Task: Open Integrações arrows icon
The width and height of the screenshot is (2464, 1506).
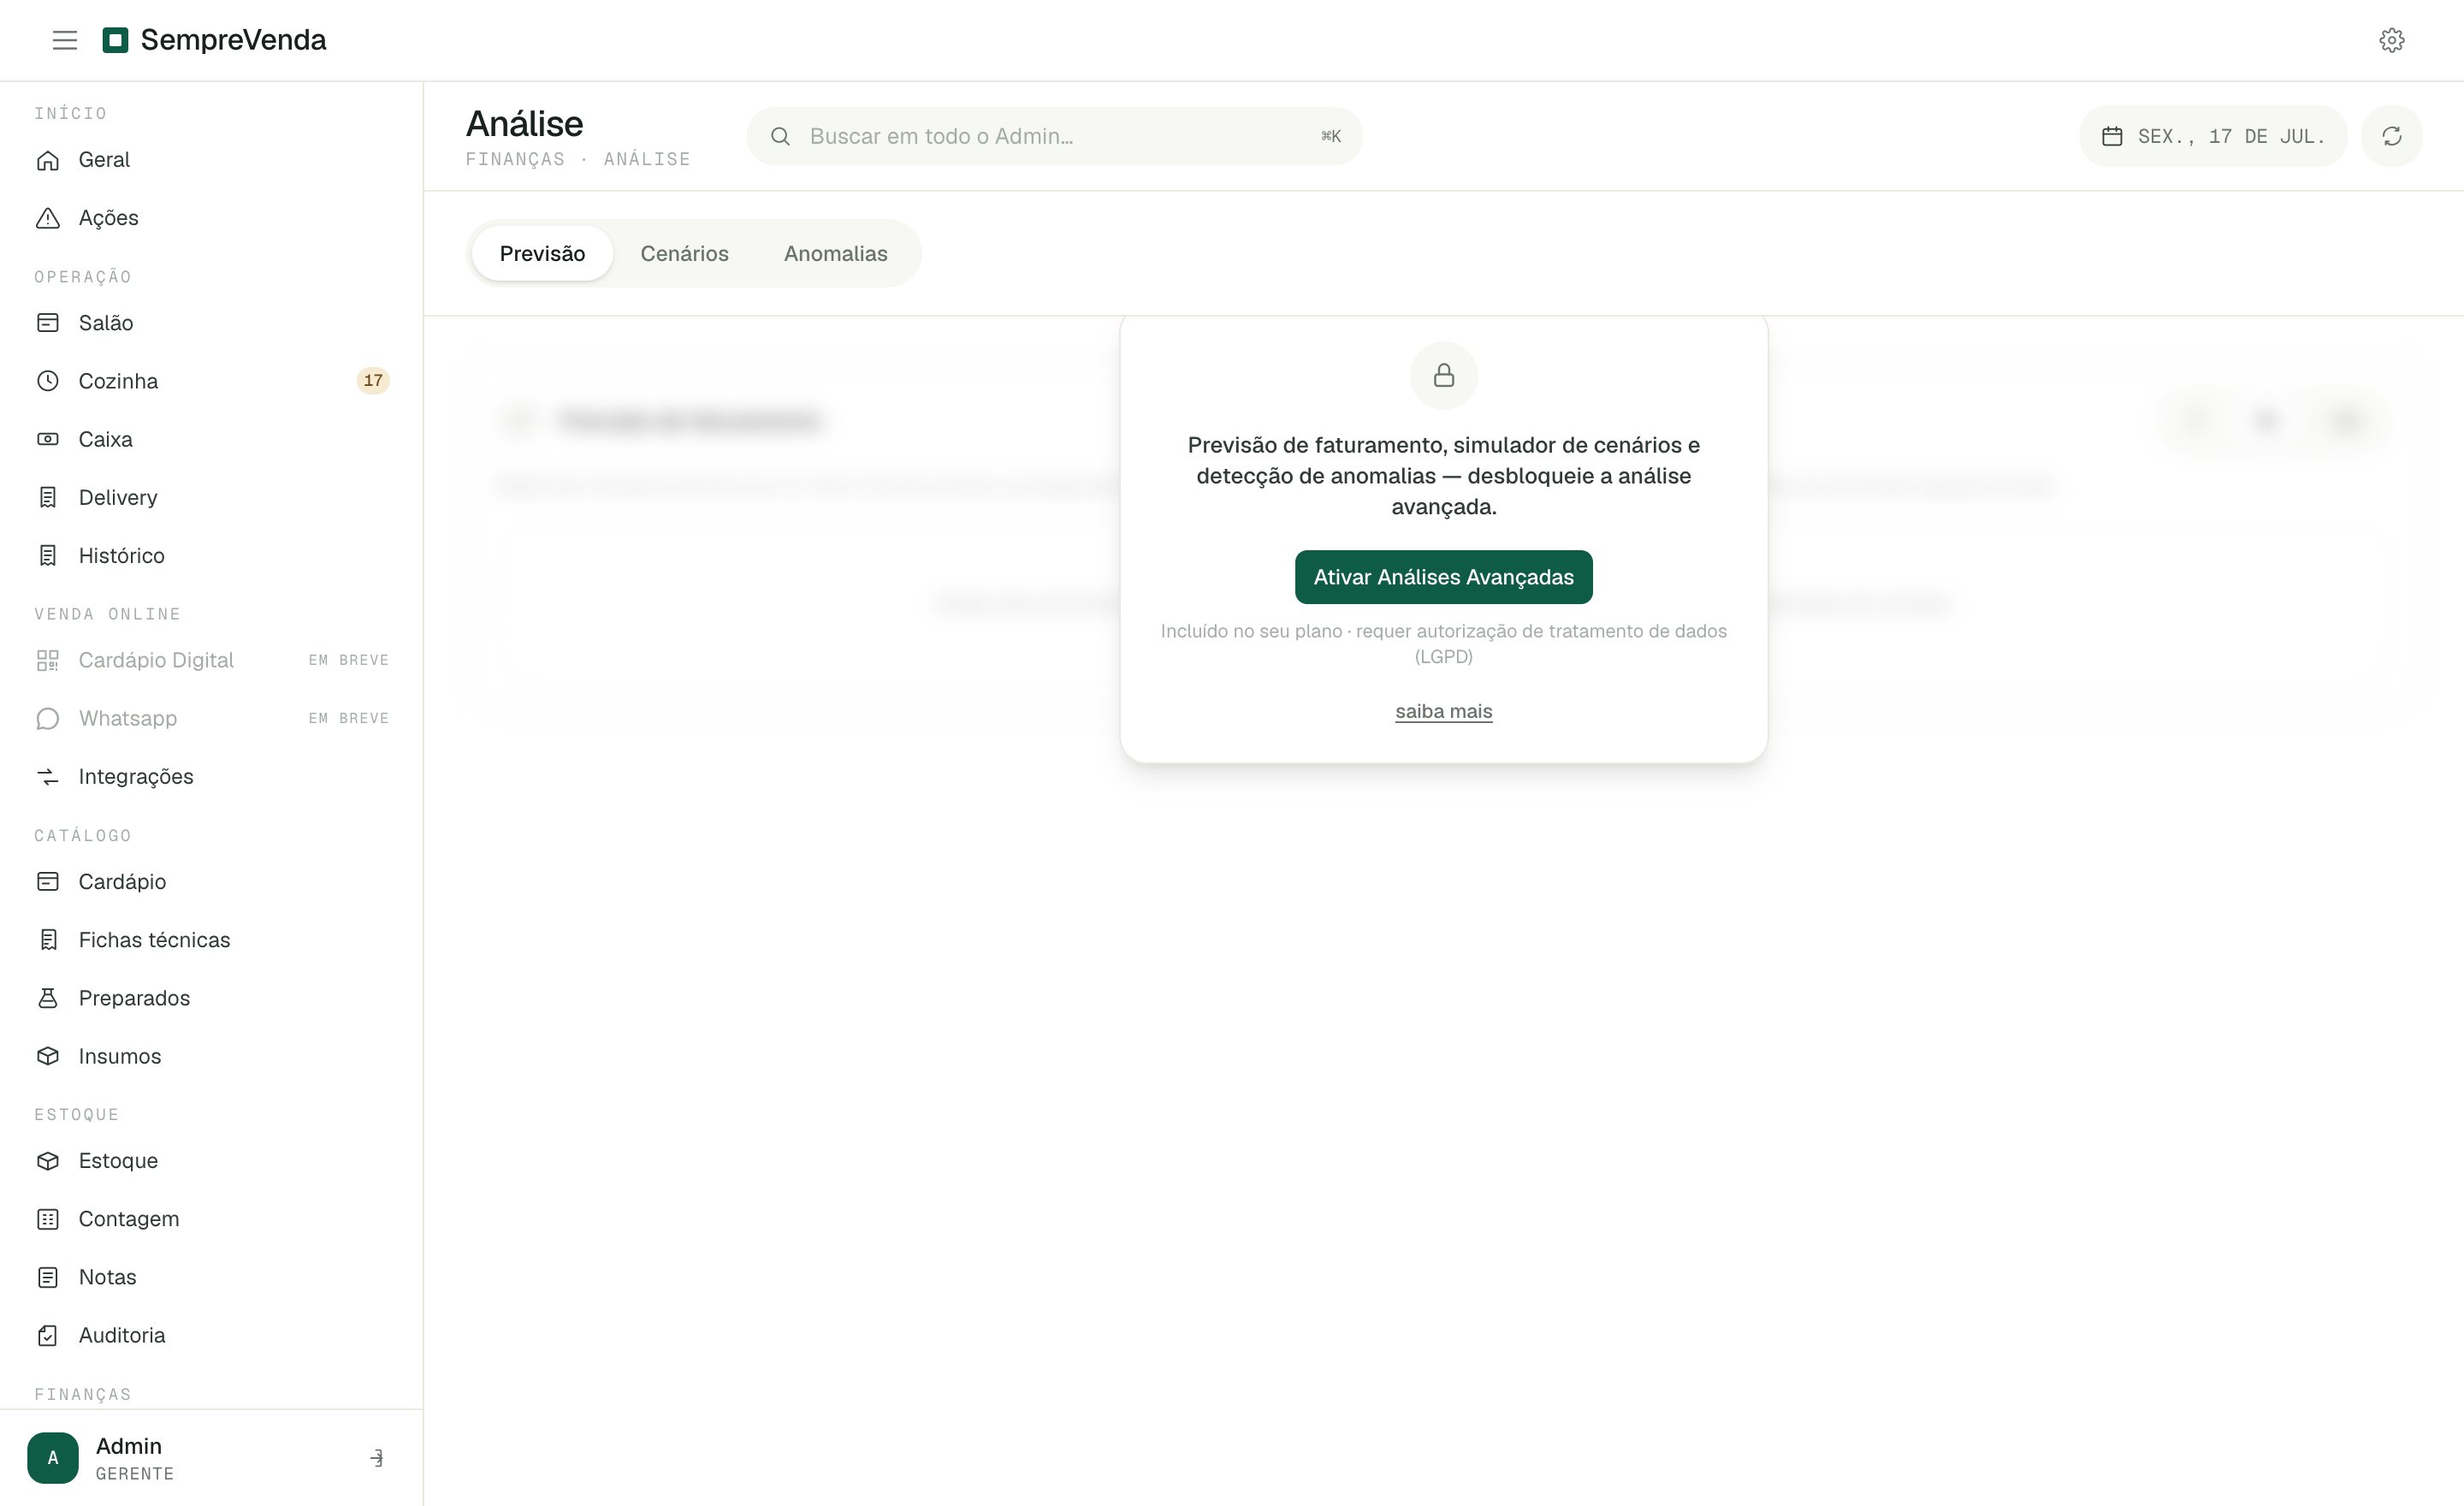Action: point(48,777)
